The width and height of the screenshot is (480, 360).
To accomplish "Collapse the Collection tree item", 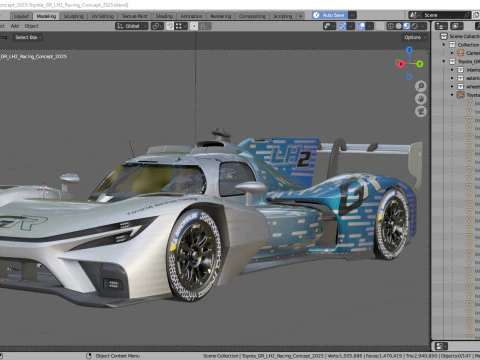I will coord(444,45).
